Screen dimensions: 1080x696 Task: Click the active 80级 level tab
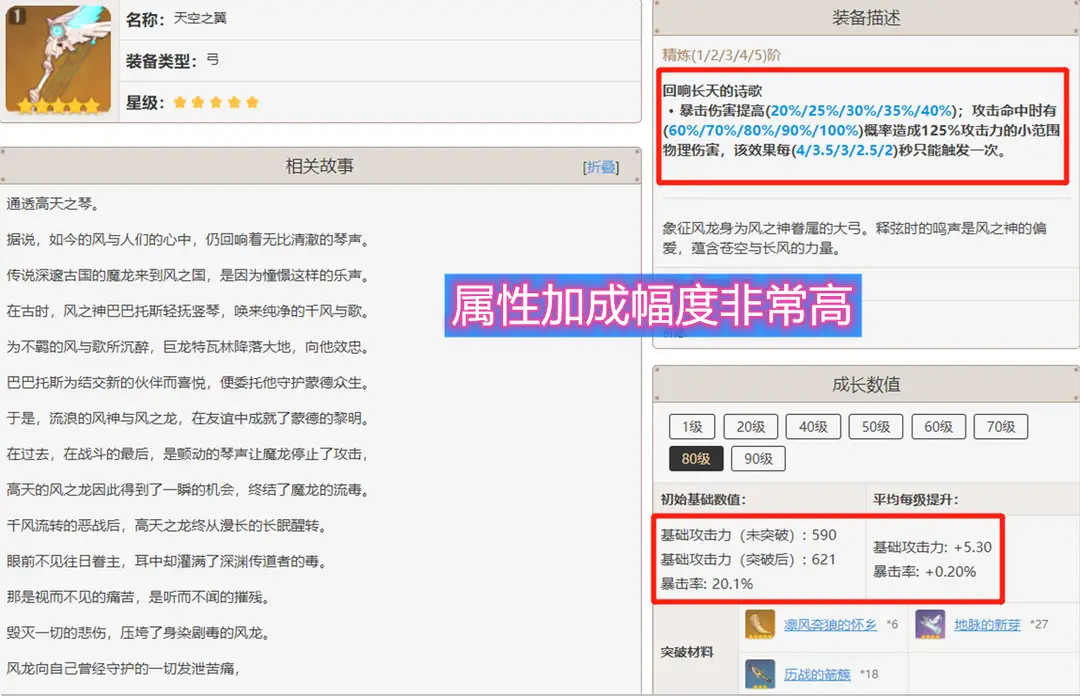coord(697,459)
